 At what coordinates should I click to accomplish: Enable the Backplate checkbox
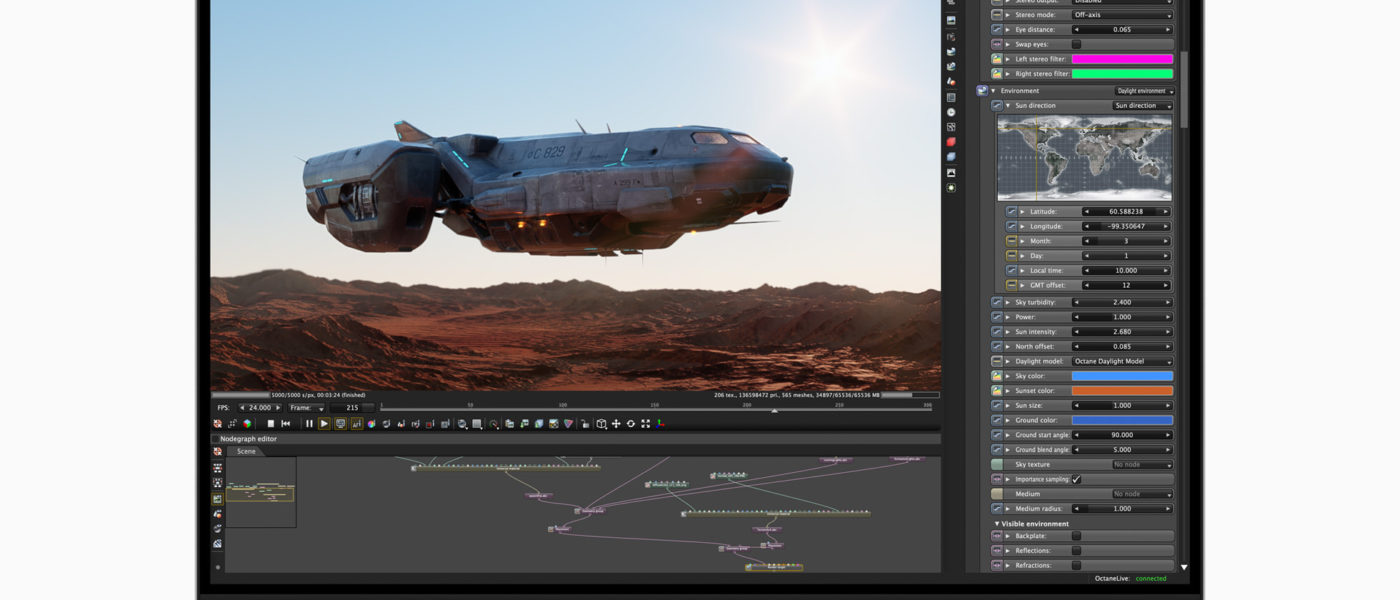pyautogui.click(x=1076, y=536)
